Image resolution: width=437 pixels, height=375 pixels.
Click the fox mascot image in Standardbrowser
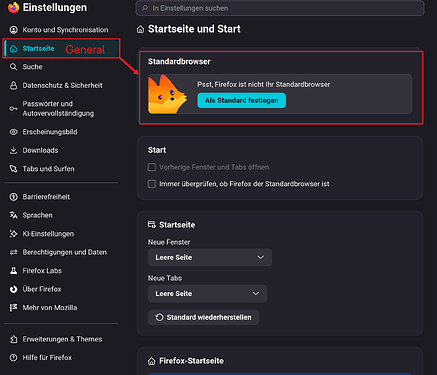(x=167, y=94)
